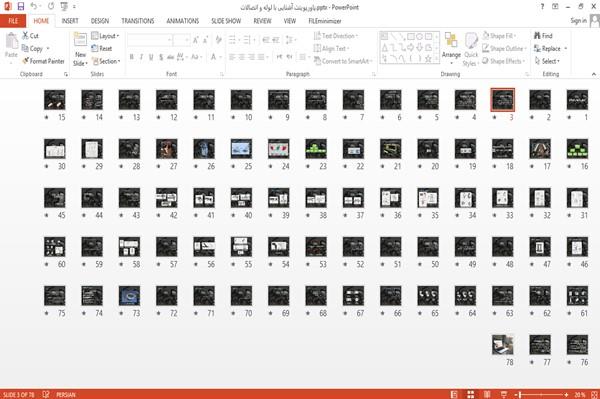Image resolution: width=600 pixels, height=399 pixels.
Task: Open the Shape Effects dropdown
Action: click(x=504, y=61)
